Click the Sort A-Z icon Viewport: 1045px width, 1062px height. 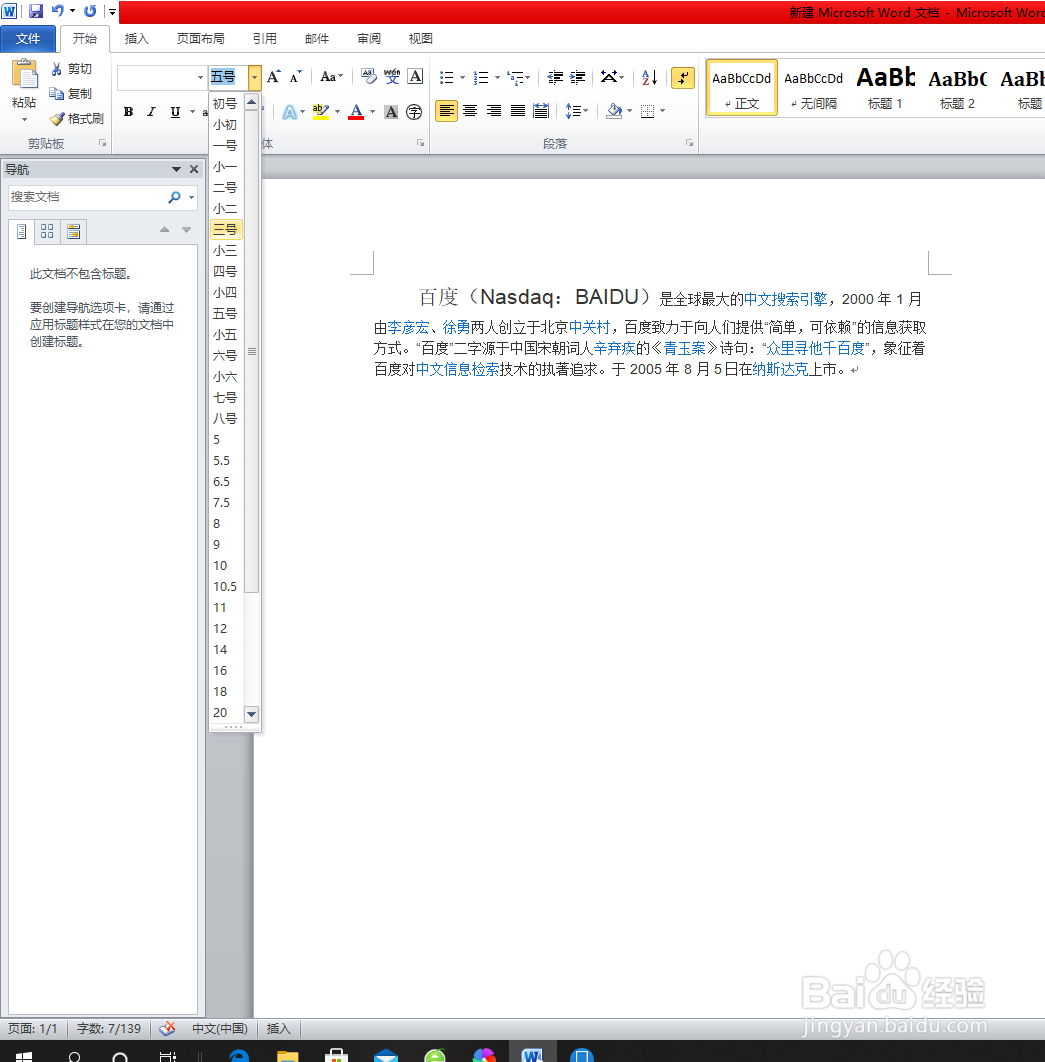649,77
